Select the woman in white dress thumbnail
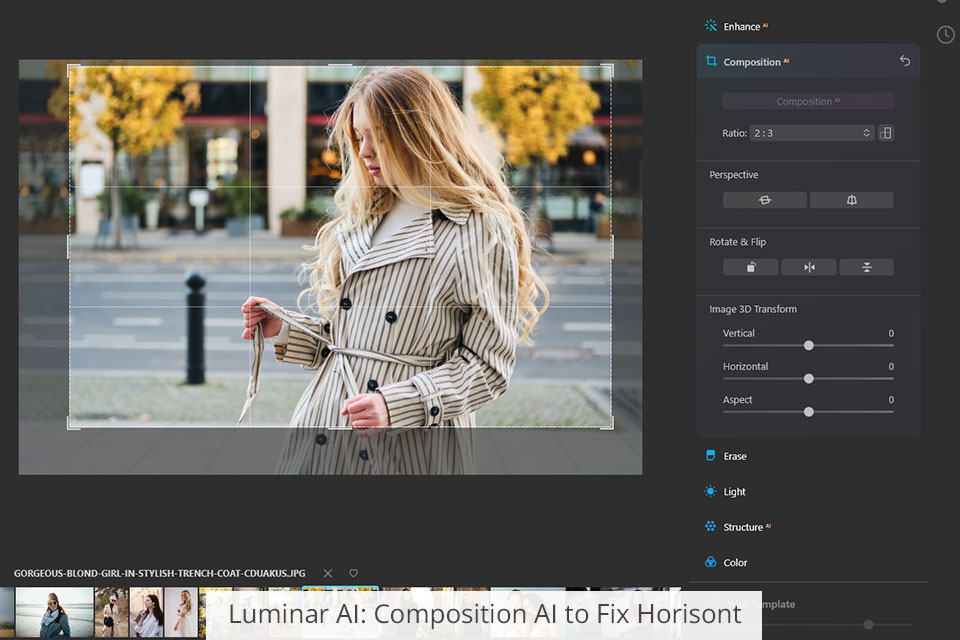Image resolution: width=960 pixels, height=640 pixels. click(181, 612)
